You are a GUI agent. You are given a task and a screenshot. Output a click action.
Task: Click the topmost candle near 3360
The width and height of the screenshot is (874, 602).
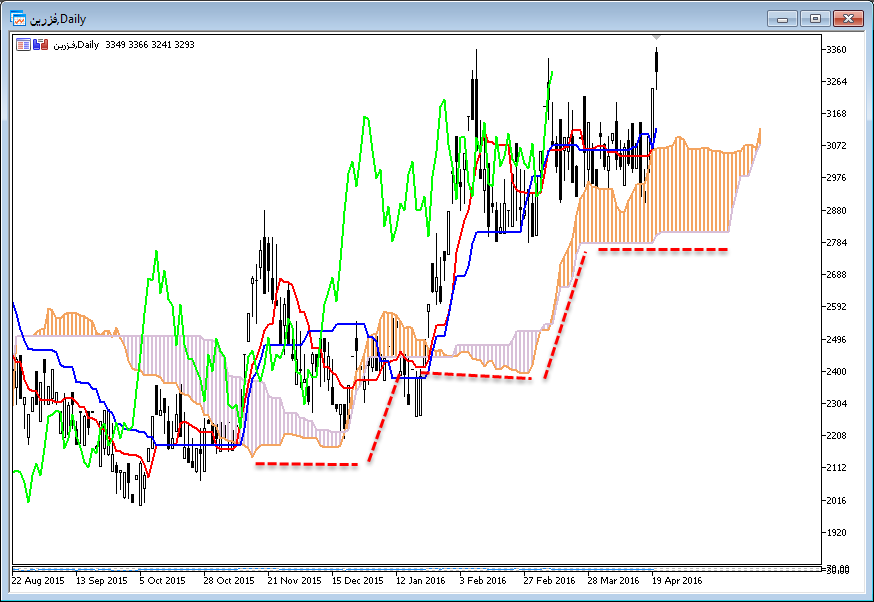pos(656,60)
